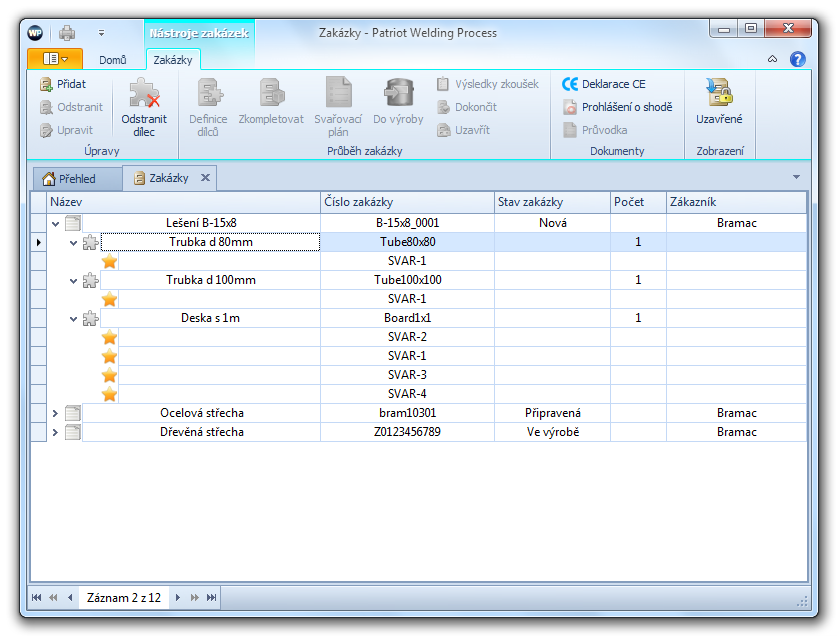The image size is (838, 636).
Task: Click document icon of Ocelová střecha
Action: [x=73, y=413]
